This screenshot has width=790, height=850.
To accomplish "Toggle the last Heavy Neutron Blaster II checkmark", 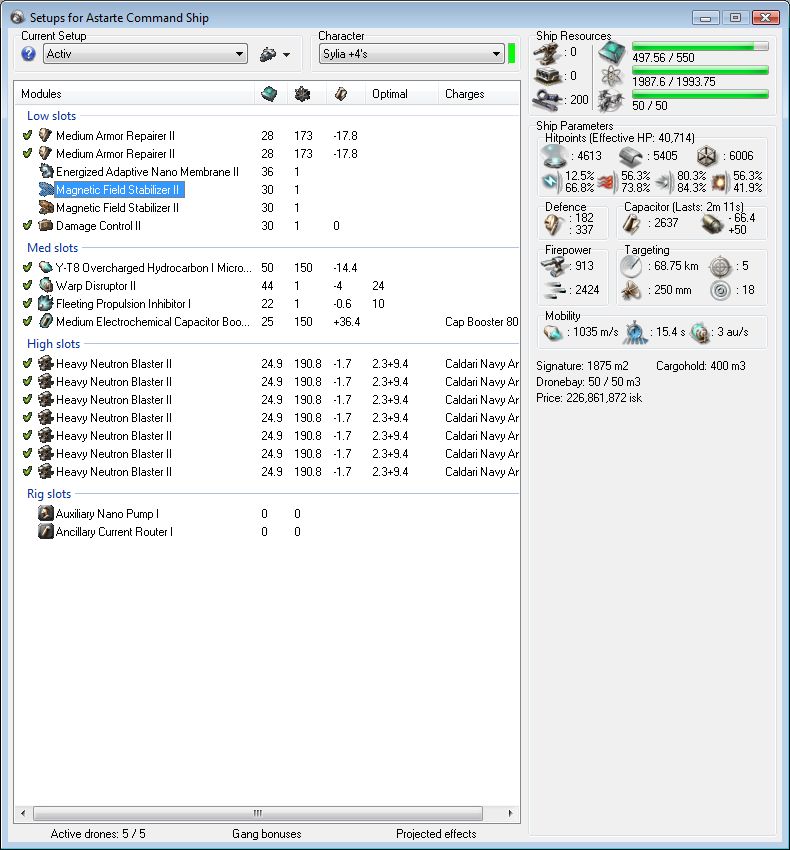I will click(x=27, y=472).
